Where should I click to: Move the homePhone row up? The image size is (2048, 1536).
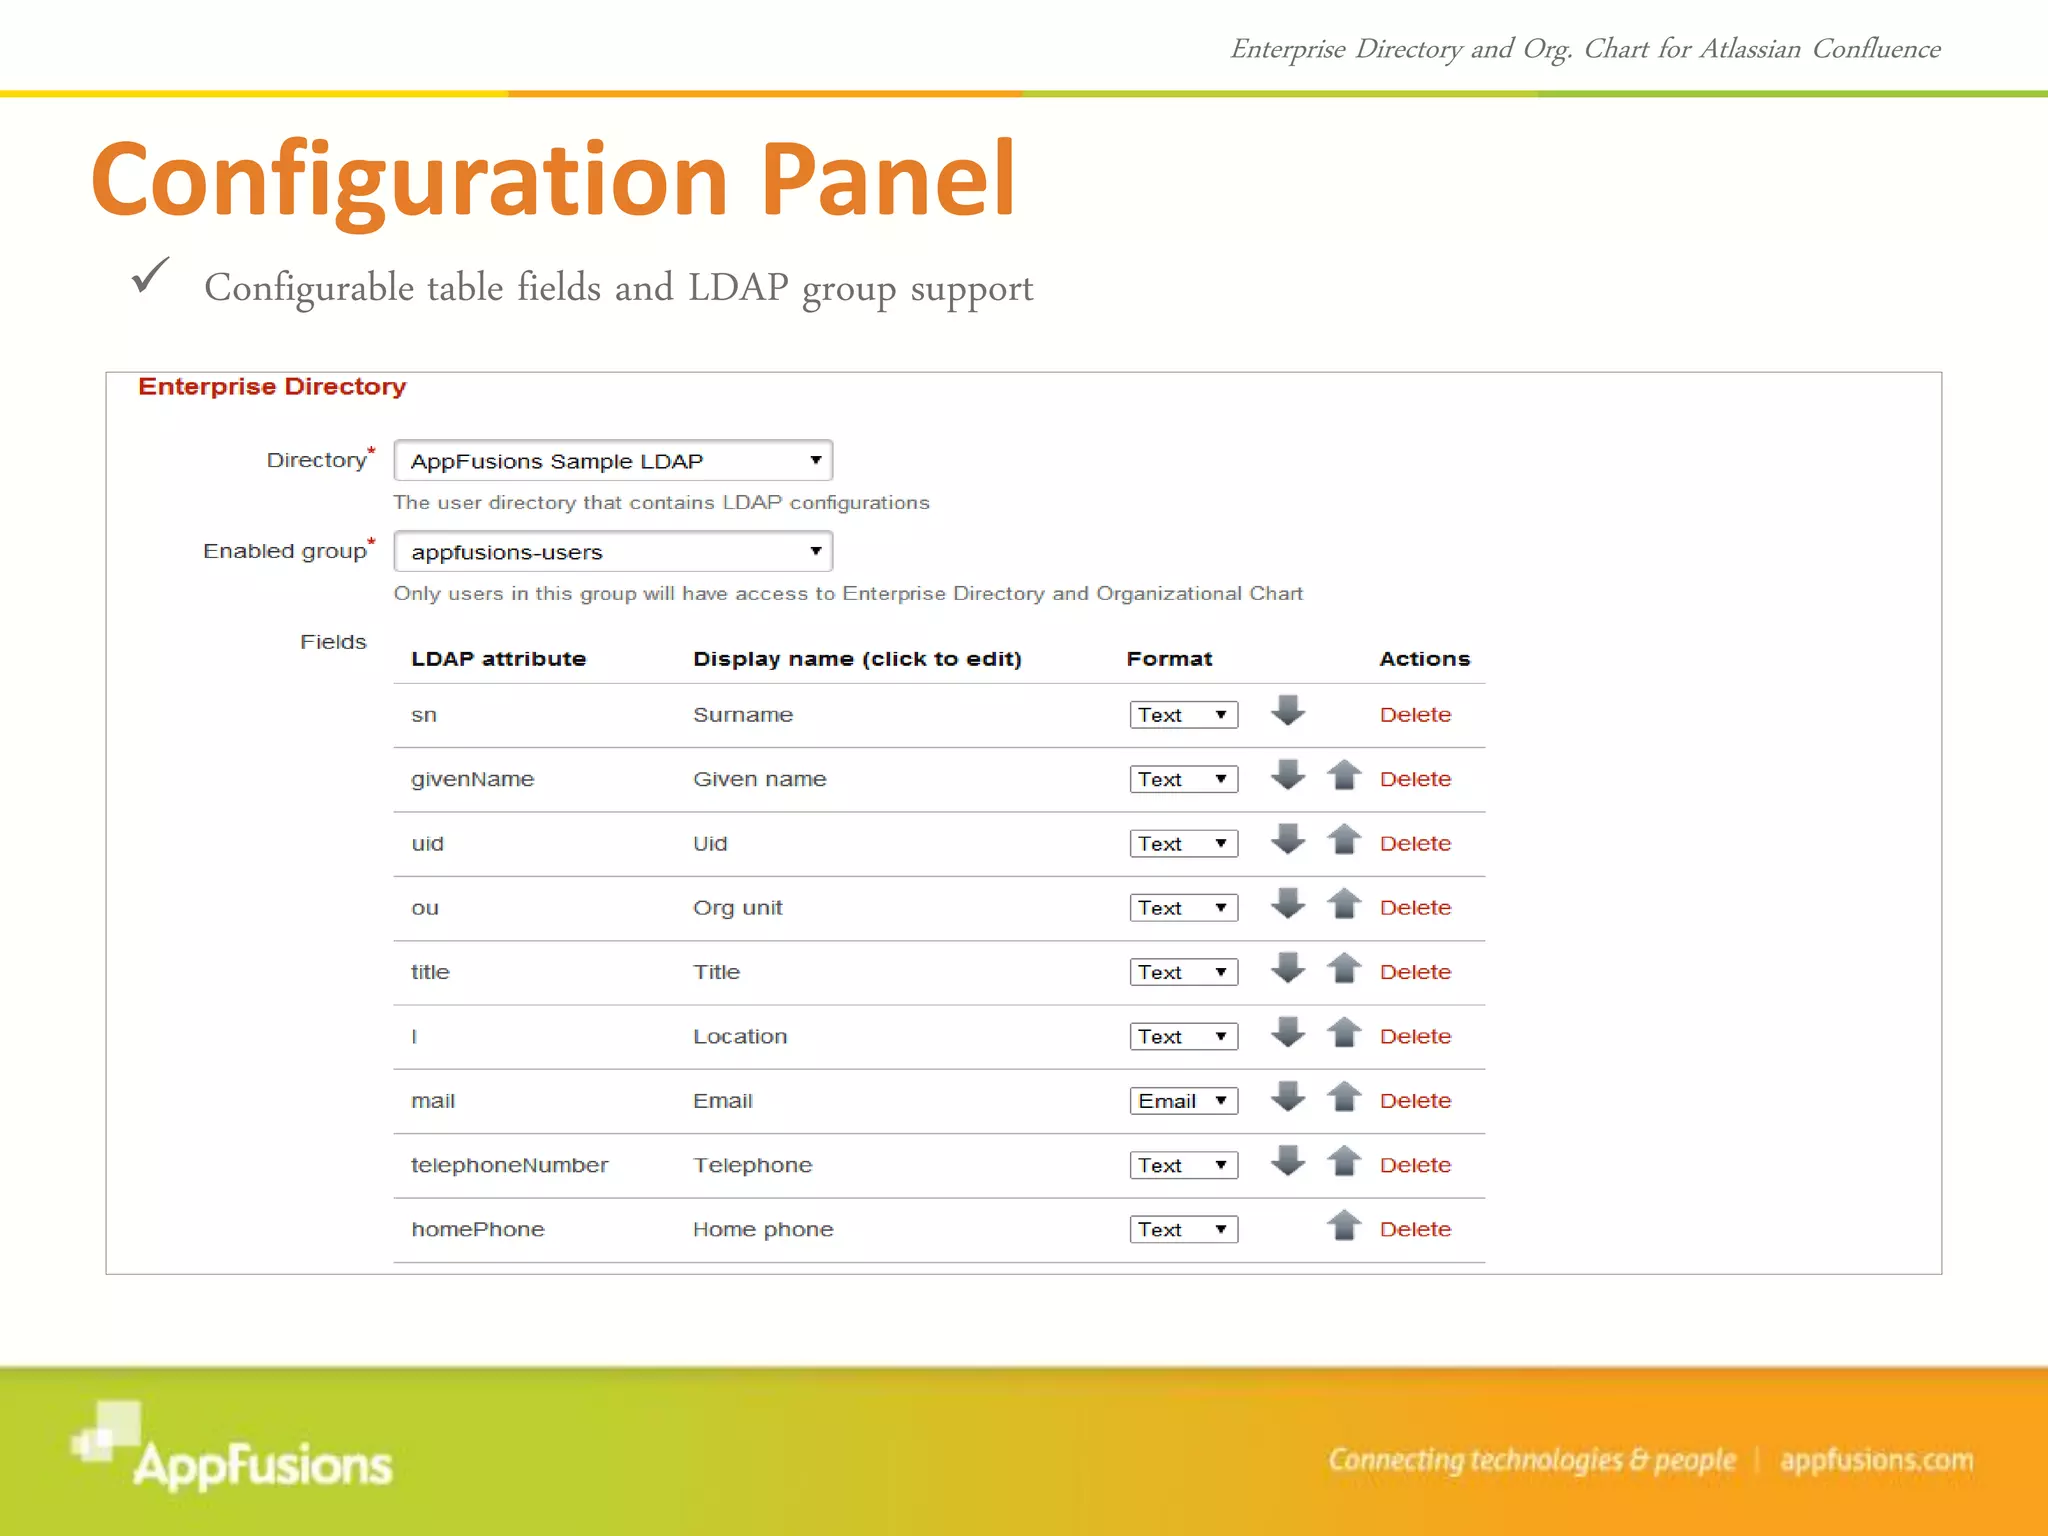point(1344,1225)
